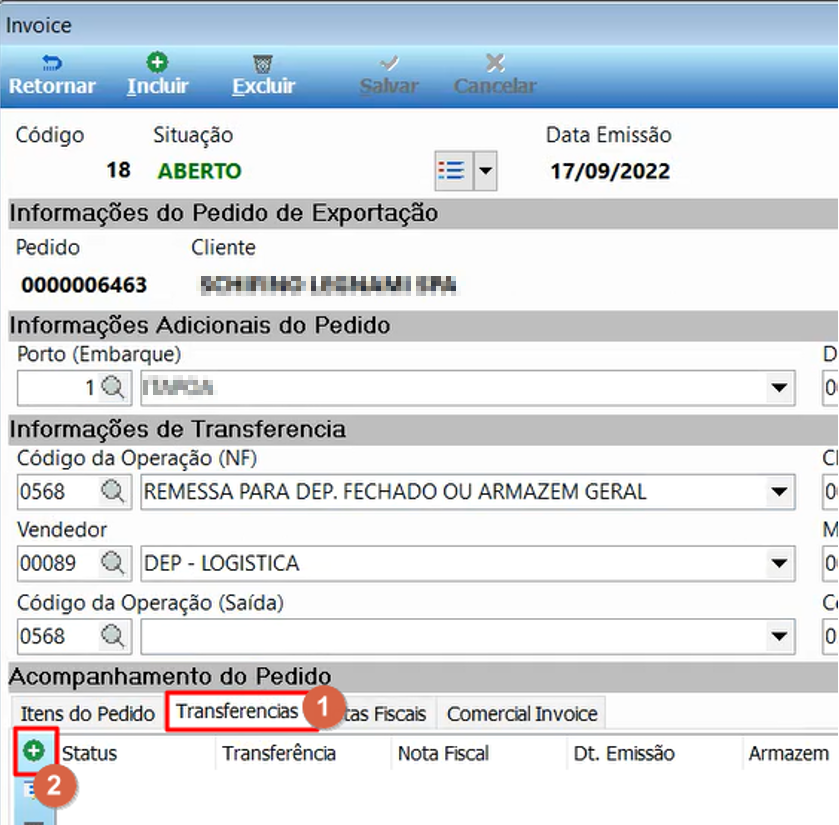Image resolution: width=839 pixels, height=825 pixels.
Task: Click the Cancelar X toolbar button
Action: (495, 75)
